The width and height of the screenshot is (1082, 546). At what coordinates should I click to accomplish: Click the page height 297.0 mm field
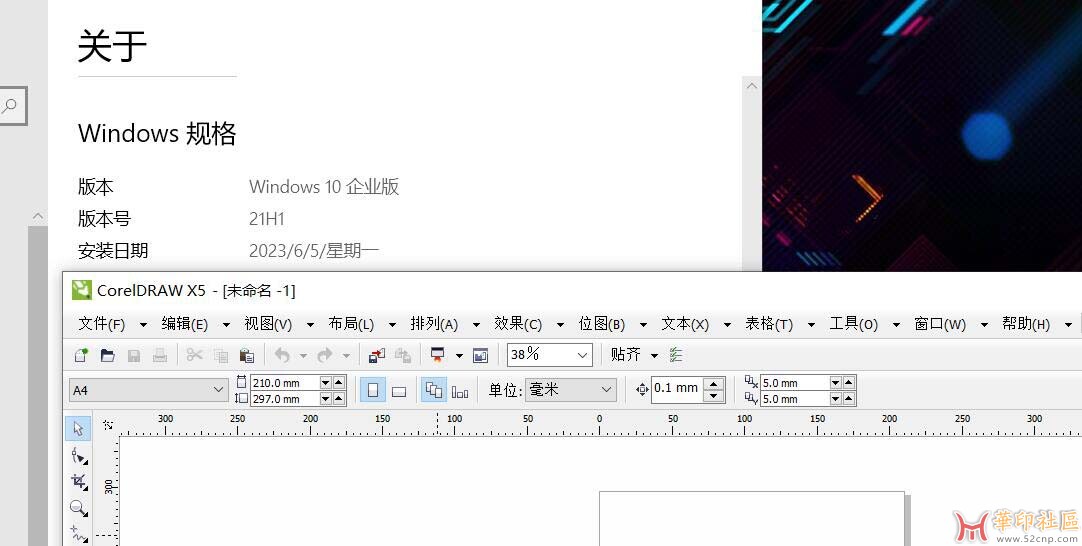[x=285, y=398]
